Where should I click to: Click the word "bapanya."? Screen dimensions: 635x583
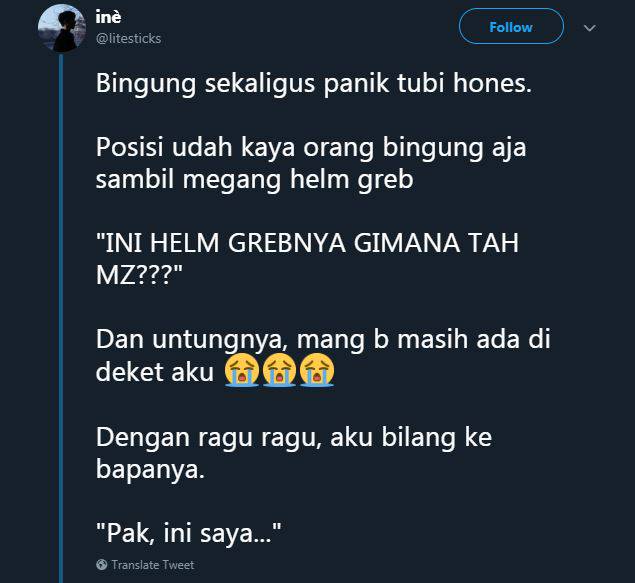coord(150,470)
